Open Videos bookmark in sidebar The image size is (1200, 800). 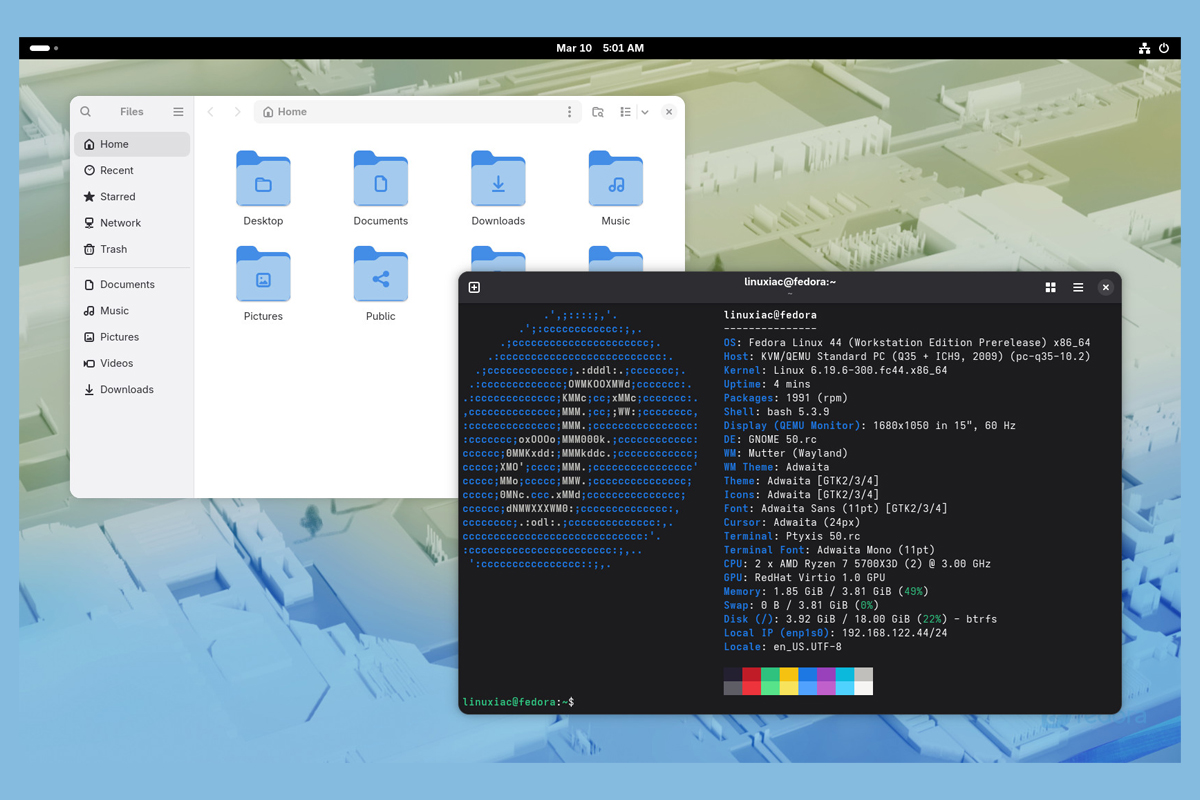132,363
